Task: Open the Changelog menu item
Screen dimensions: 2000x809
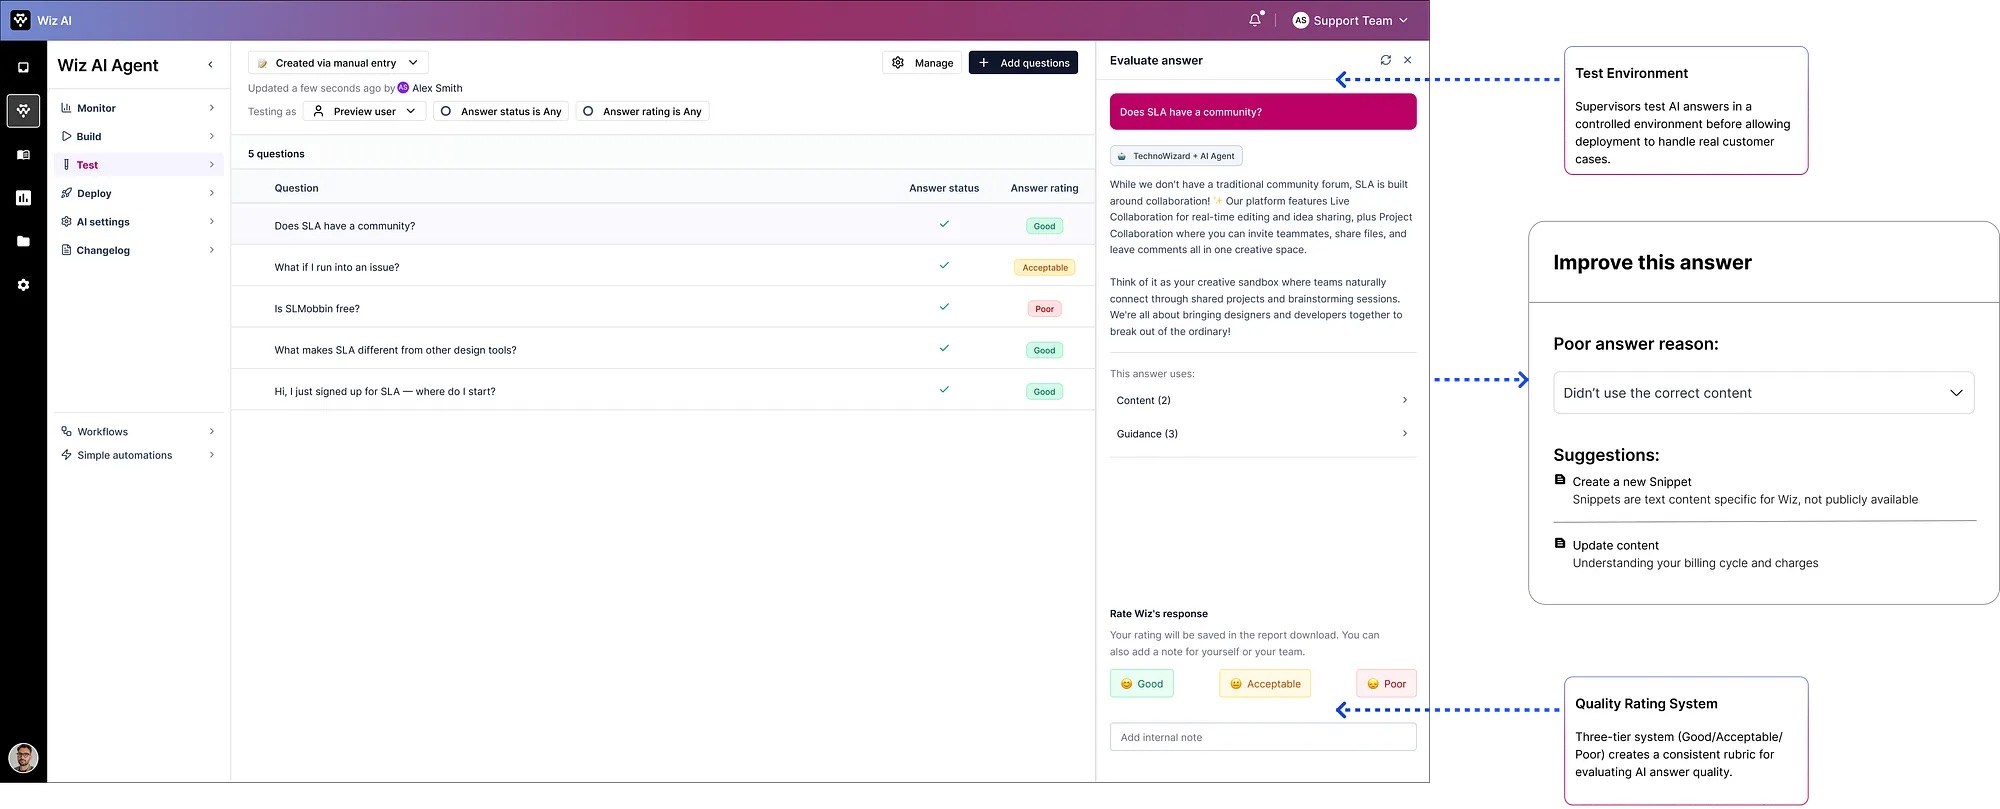Action: click(138, 250)
